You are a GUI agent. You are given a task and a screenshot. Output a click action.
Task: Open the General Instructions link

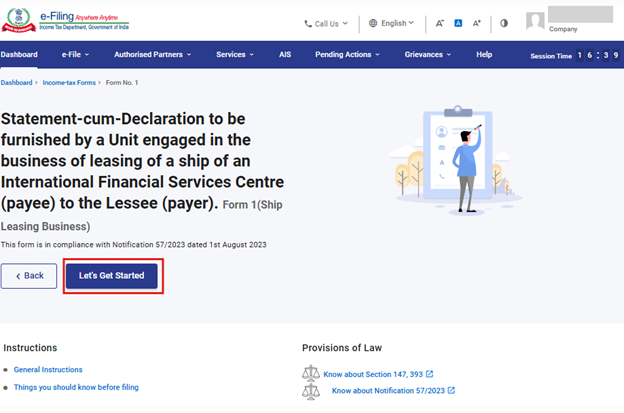coord(48,370)
